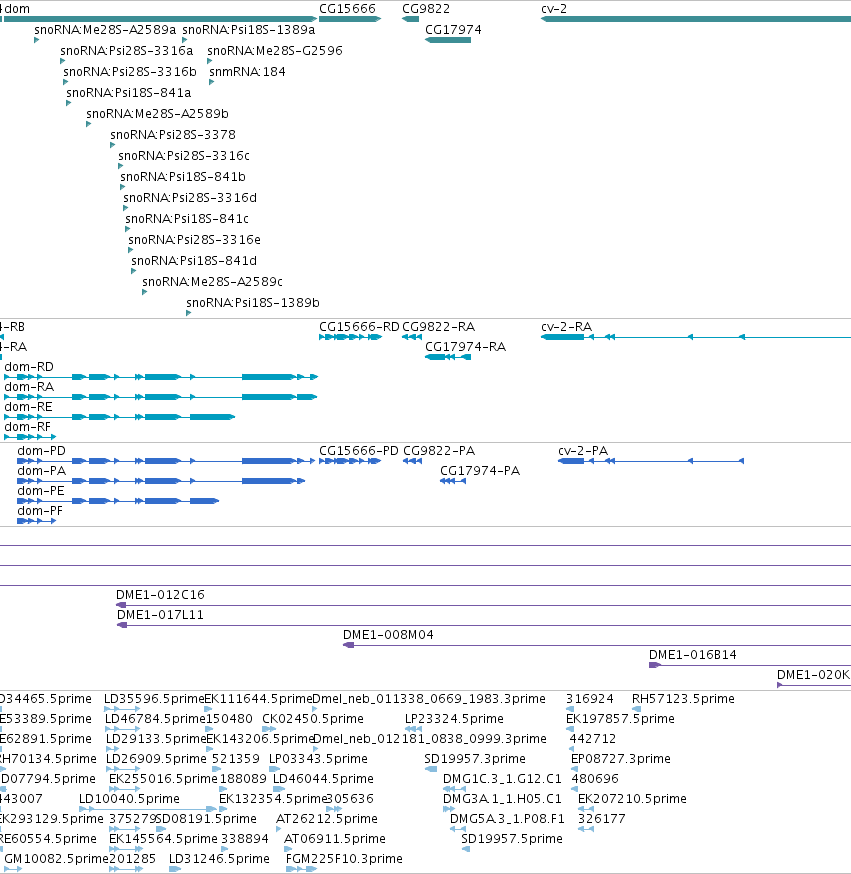This screenshot has width=851, height=874.
Task: Open the dom-PF protein feature
Action: [x=36, y=521]
